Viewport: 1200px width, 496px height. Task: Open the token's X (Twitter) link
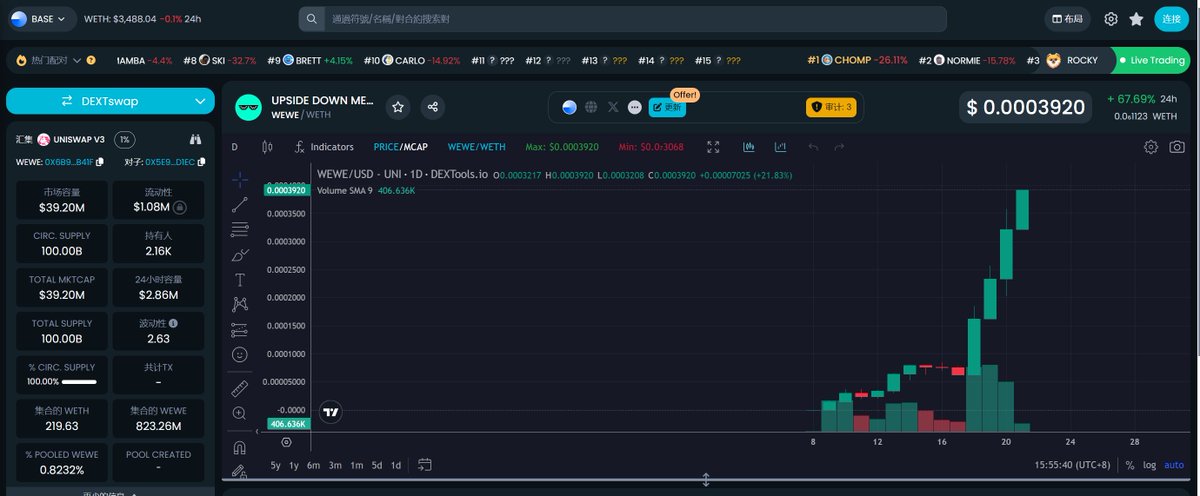point(613,107)
